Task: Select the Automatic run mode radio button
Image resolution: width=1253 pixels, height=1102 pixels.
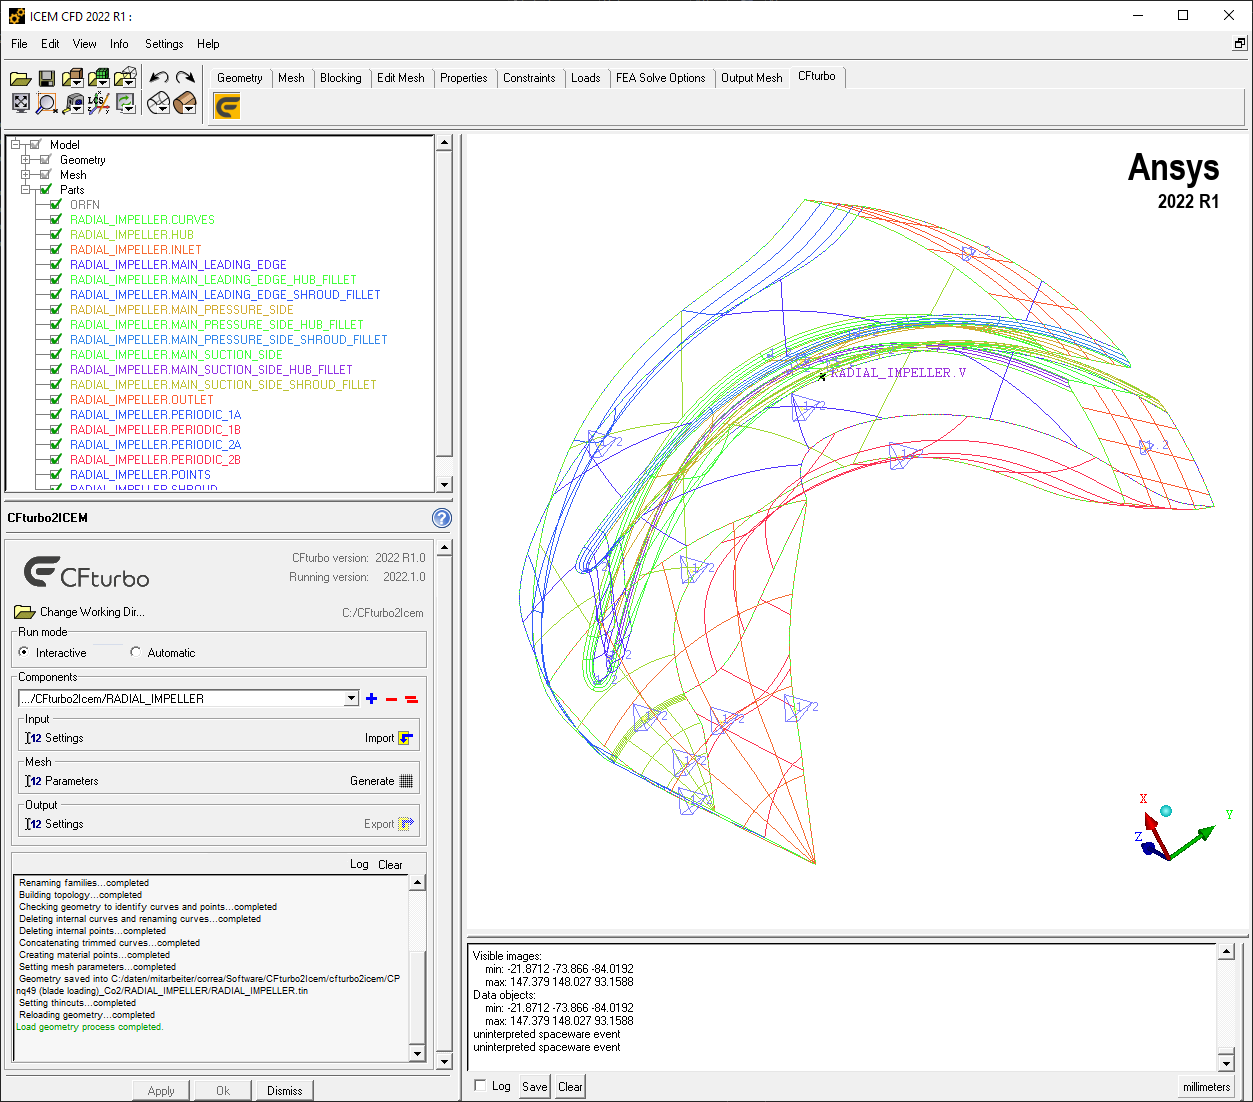Action: pos(136,652)
